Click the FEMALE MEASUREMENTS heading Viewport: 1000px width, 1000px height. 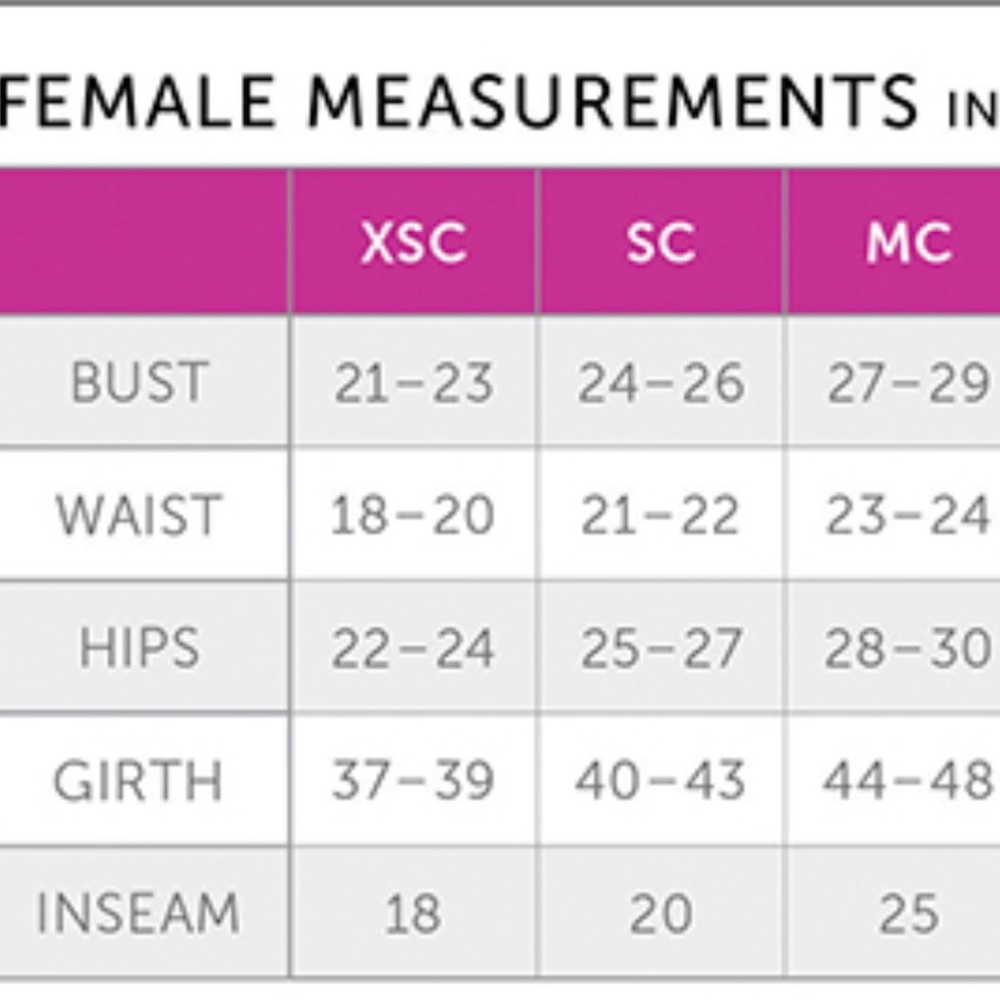(x=457, y=101)
